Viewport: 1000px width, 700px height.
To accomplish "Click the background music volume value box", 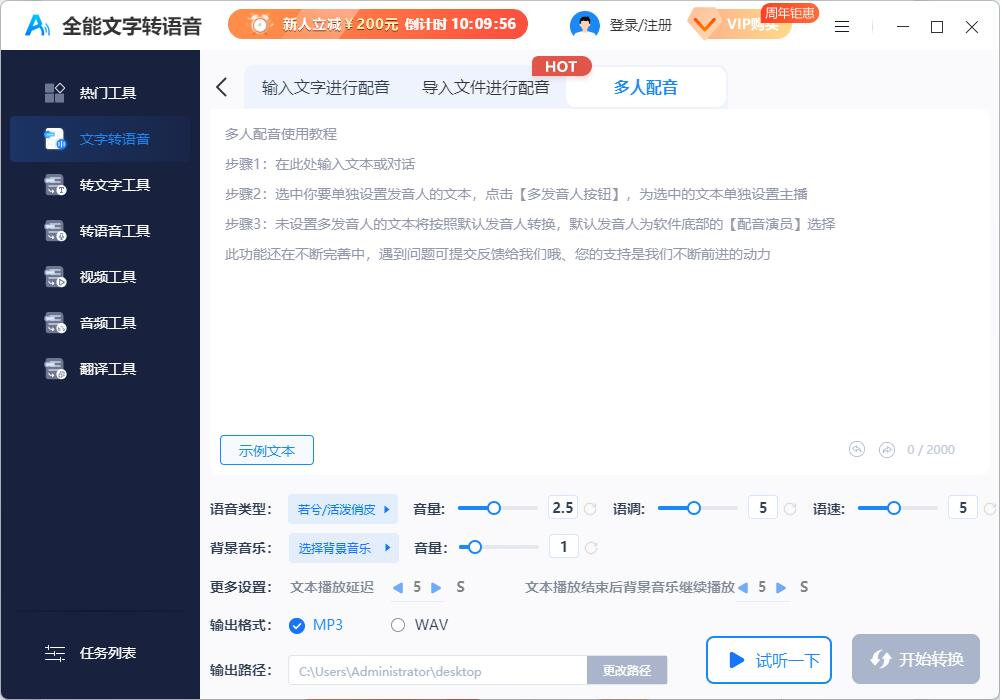I will point(564,546).
